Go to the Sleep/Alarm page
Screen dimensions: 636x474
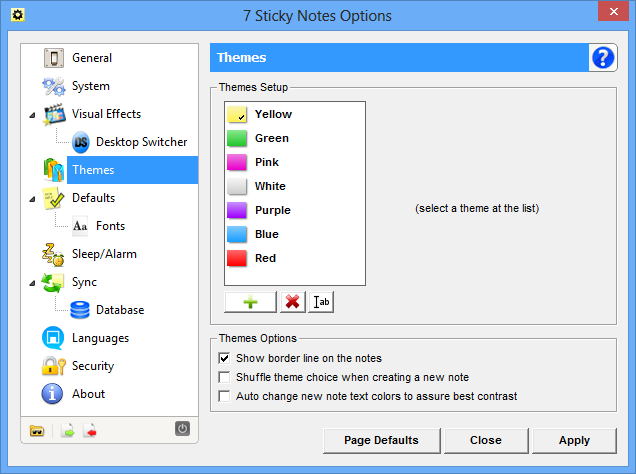pos(104,254)
